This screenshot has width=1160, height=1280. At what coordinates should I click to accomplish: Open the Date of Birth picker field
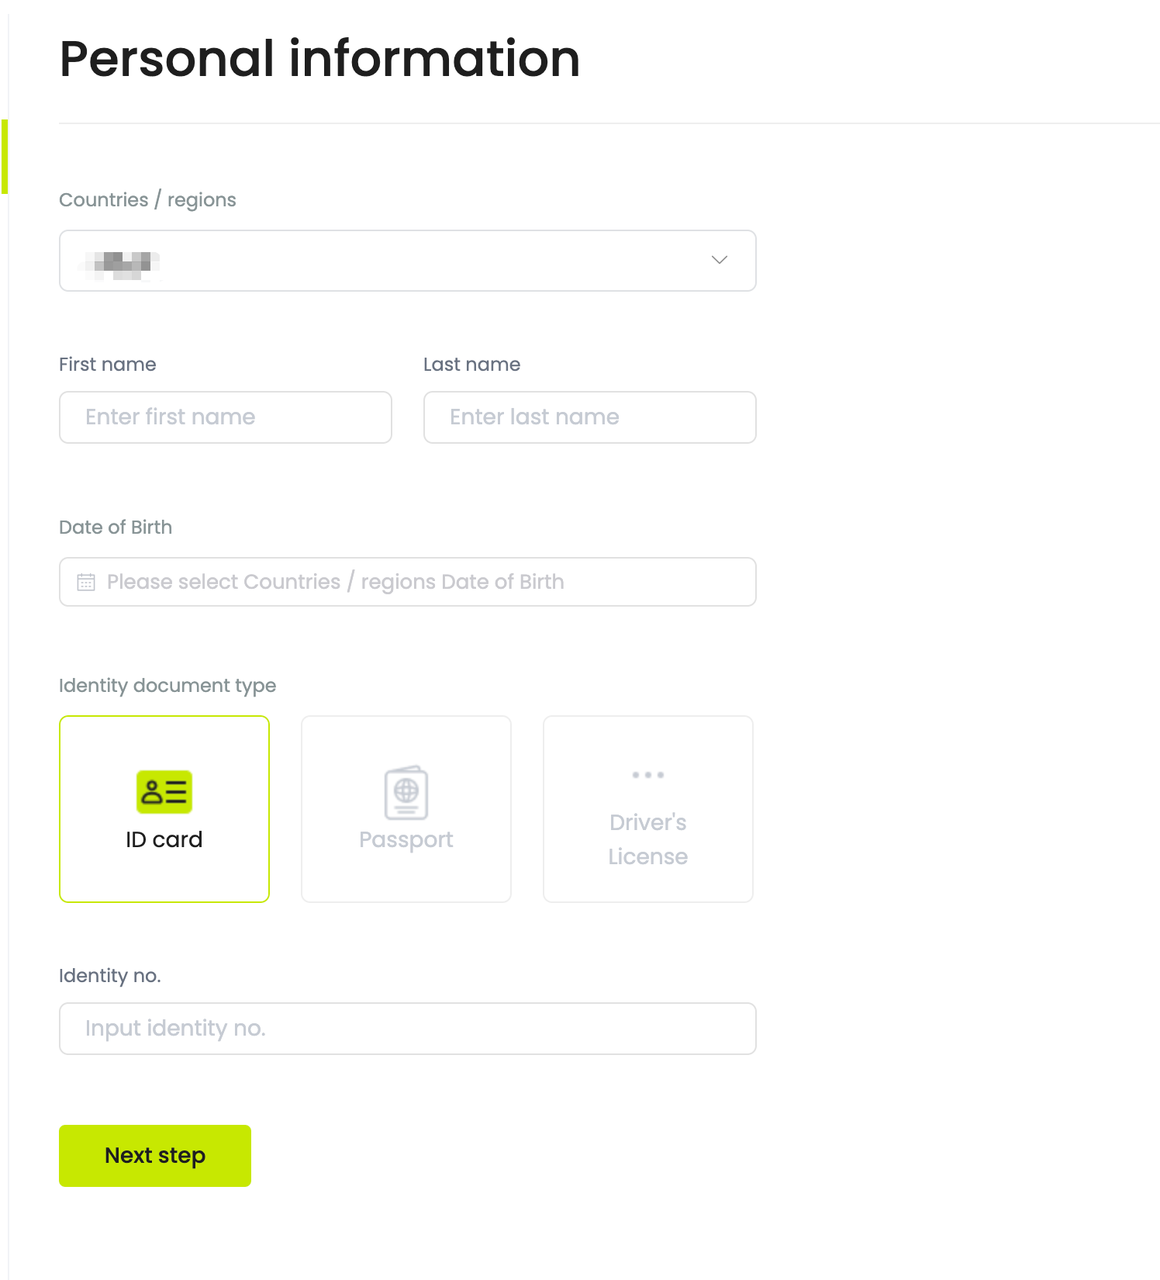408,582
